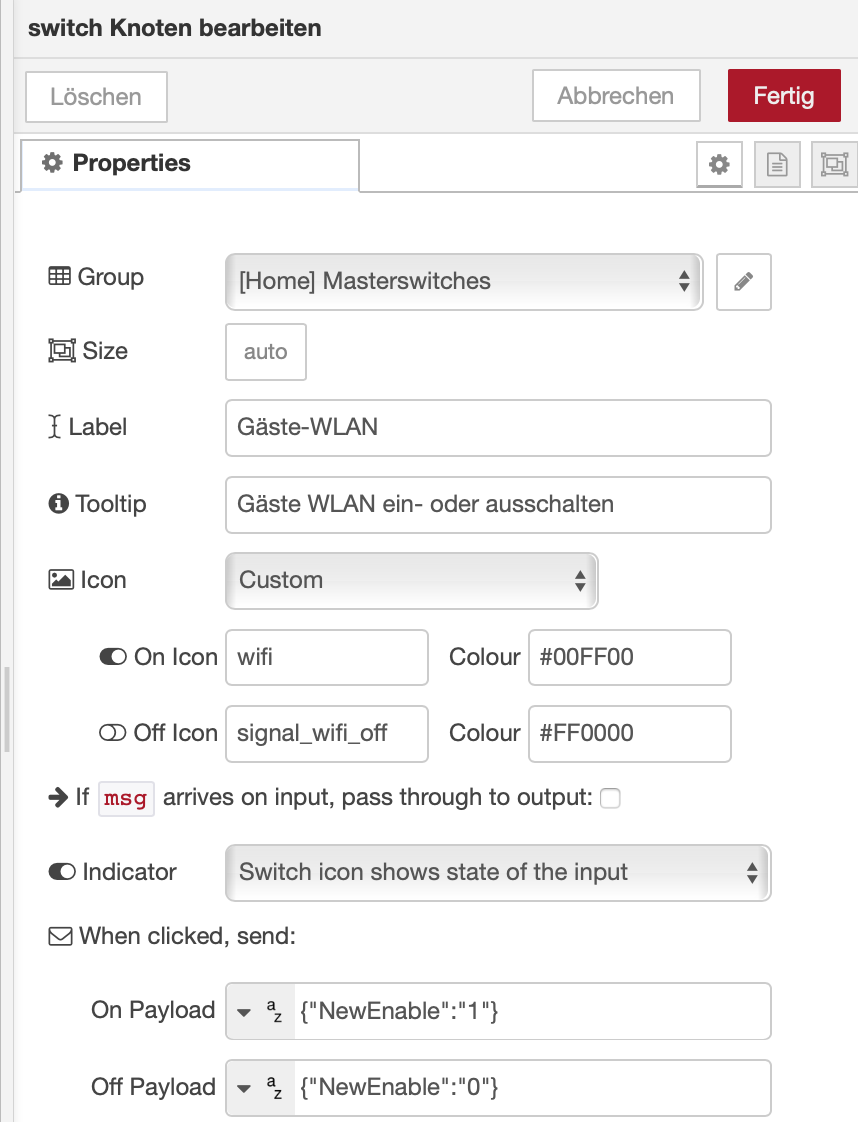Click the Fertig button

(784, 95)
